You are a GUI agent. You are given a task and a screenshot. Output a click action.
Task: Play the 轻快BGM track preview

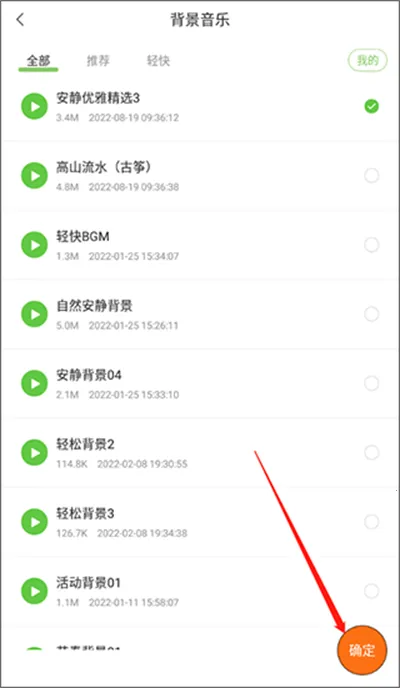(x=34, y=245)
